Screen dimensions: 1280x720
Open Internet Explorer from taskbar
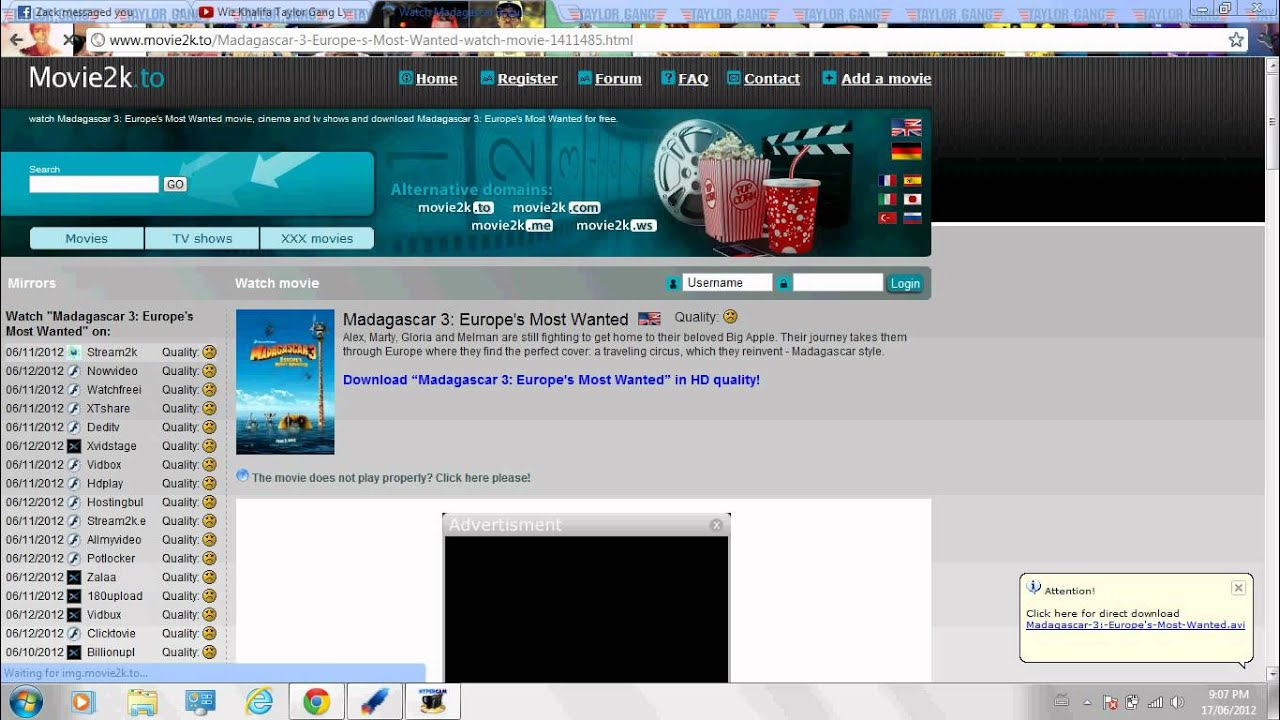259,702
